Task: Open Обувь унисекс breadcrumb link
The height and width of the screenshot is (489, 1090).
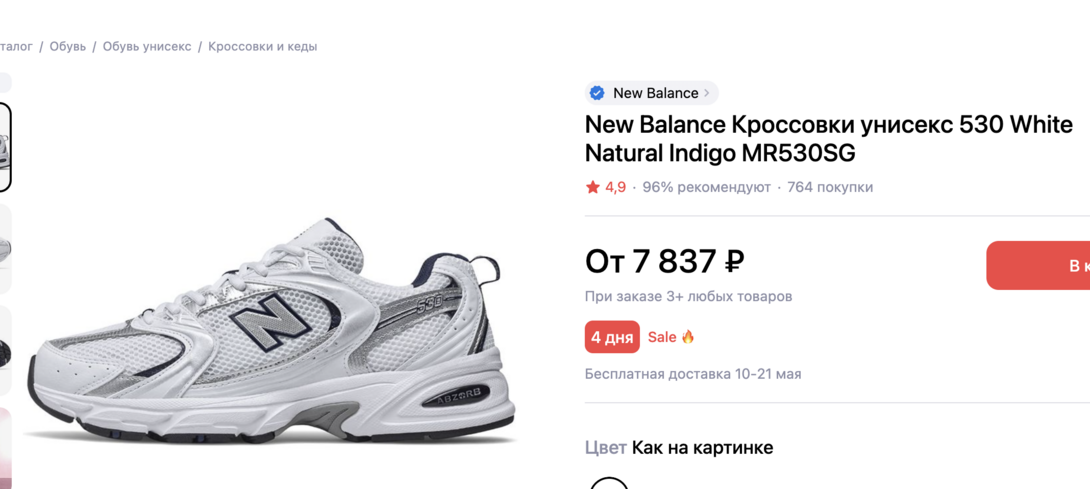Action: (x=147, y=46)
